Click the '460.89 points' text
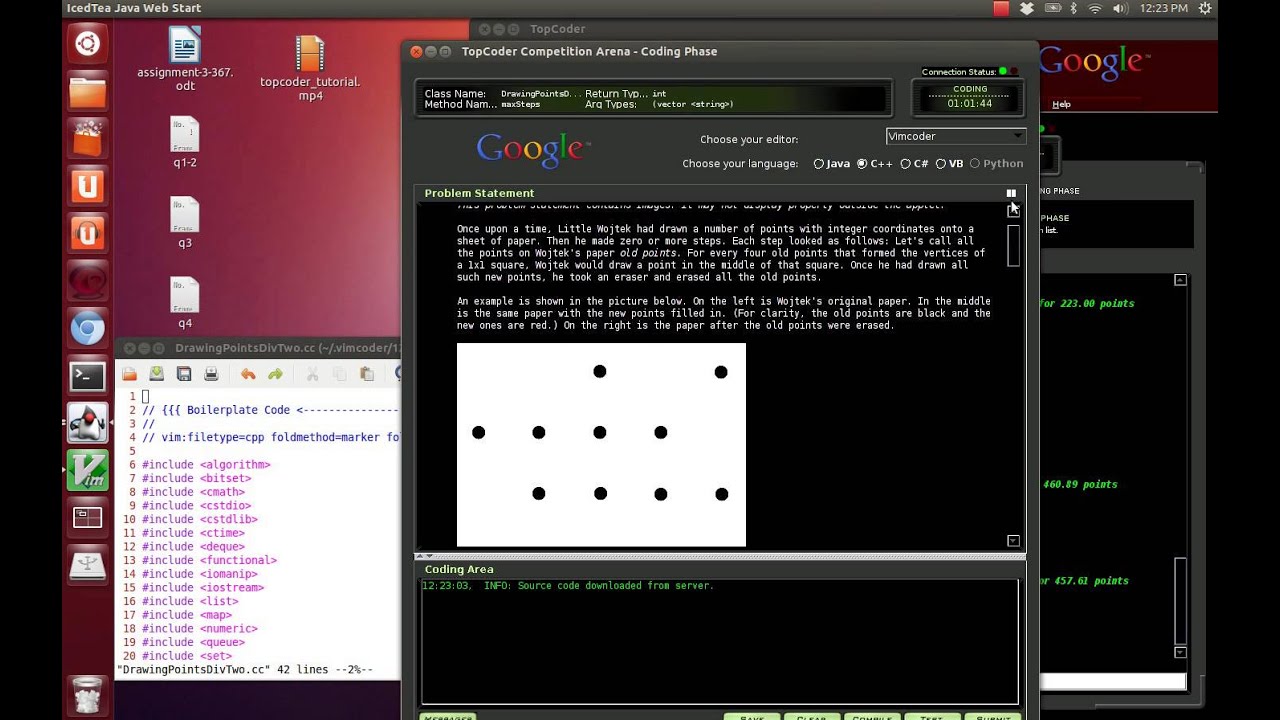The height and width of the screenshot is (720, 1280). (x=1080, y=484)
